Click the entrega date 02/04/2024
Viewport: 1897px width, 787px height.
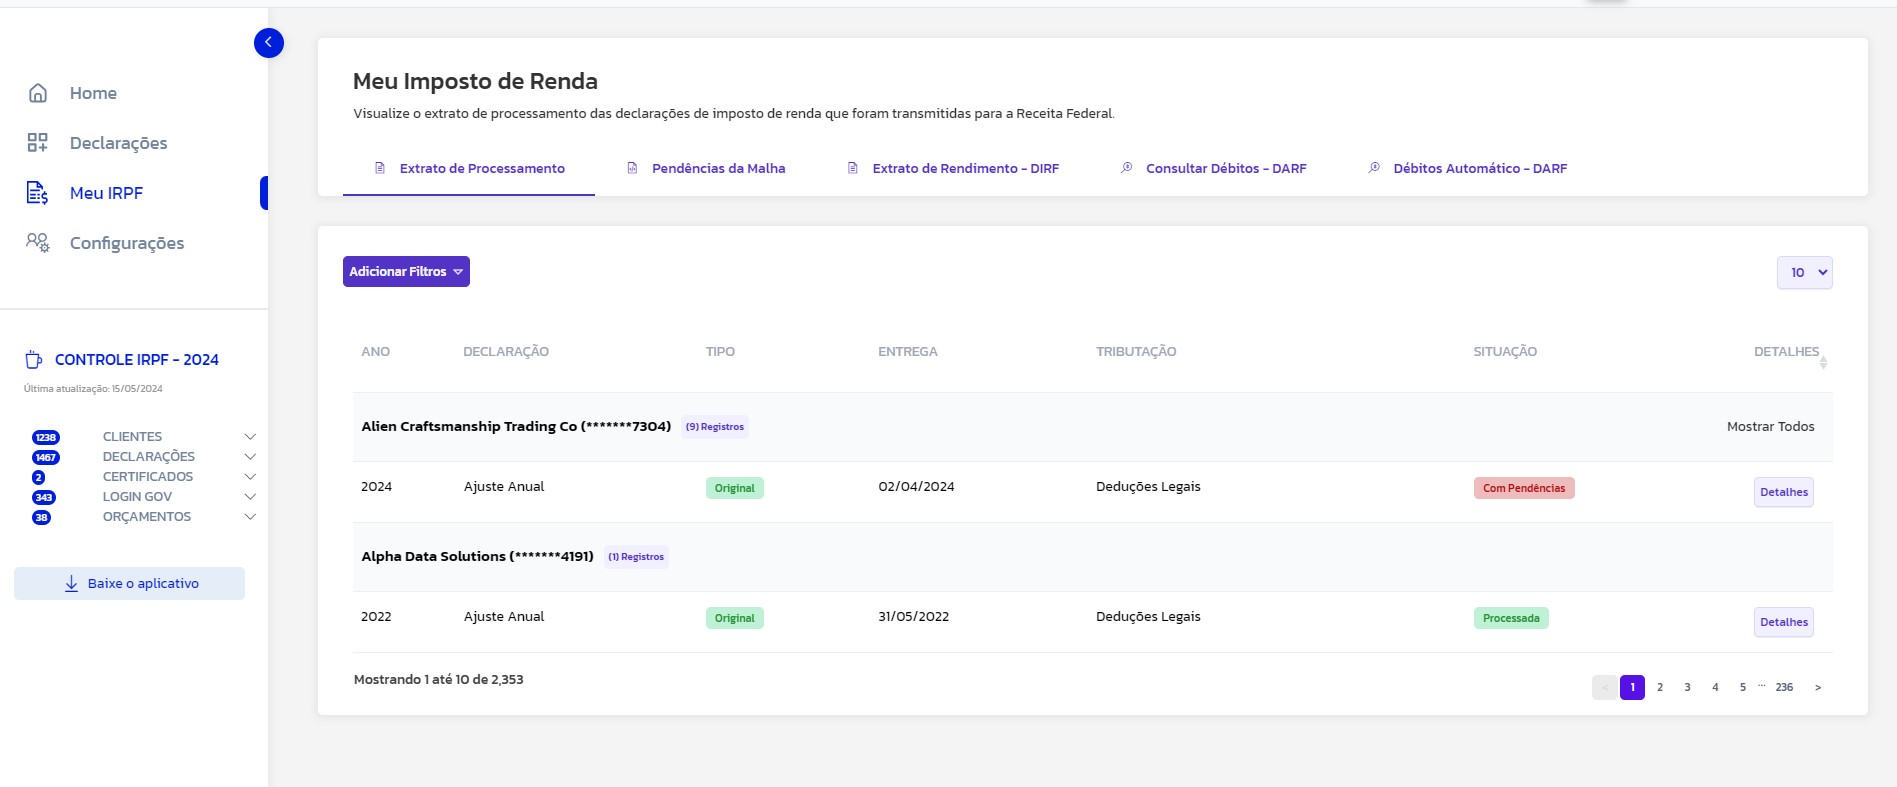(x=916, y=487)
